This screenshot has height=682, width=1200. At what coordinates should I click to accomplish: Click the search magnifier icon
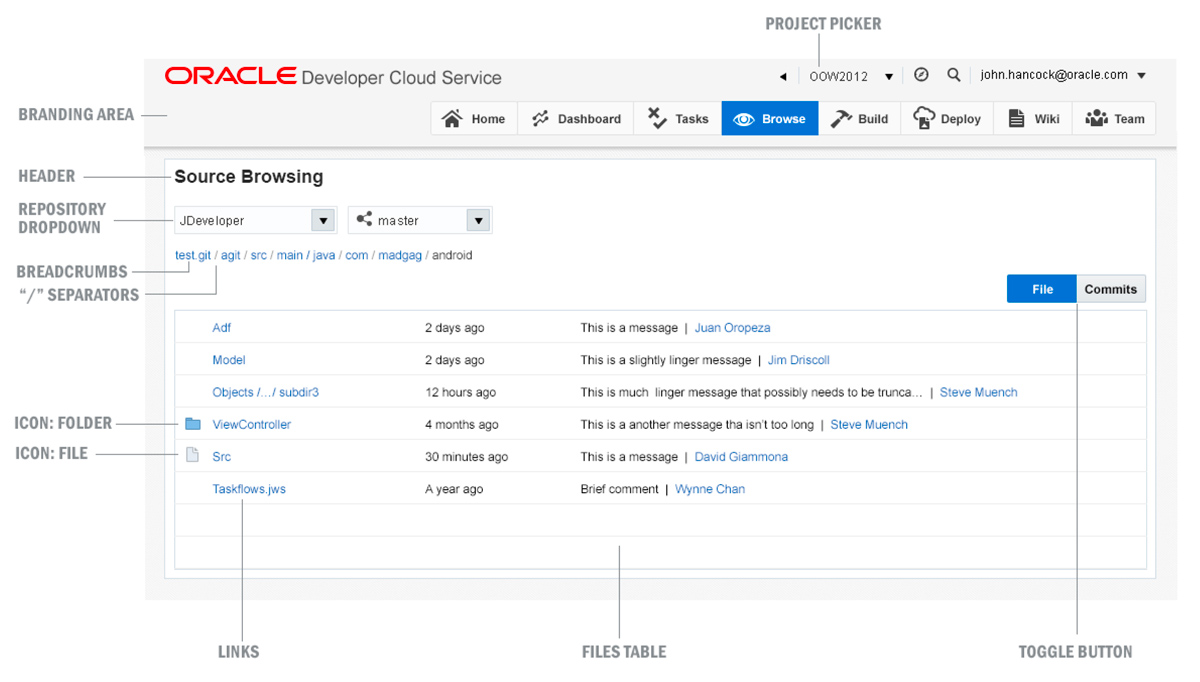tap(954, 75)
